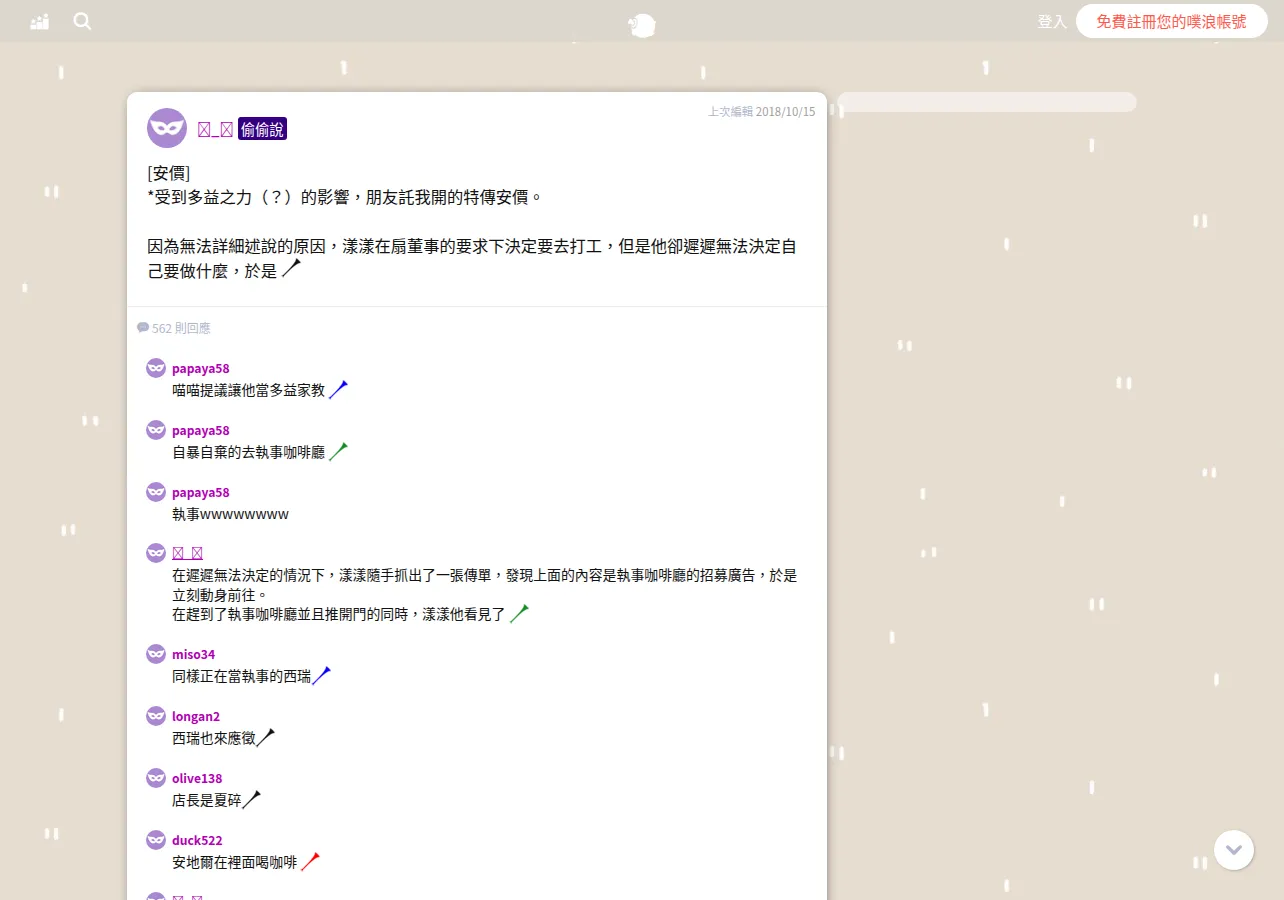The height and width of the screenshot is (900, 1284).
Task: Open papaya58 name on 自暴自棄 reply
Action: point(201,430)
